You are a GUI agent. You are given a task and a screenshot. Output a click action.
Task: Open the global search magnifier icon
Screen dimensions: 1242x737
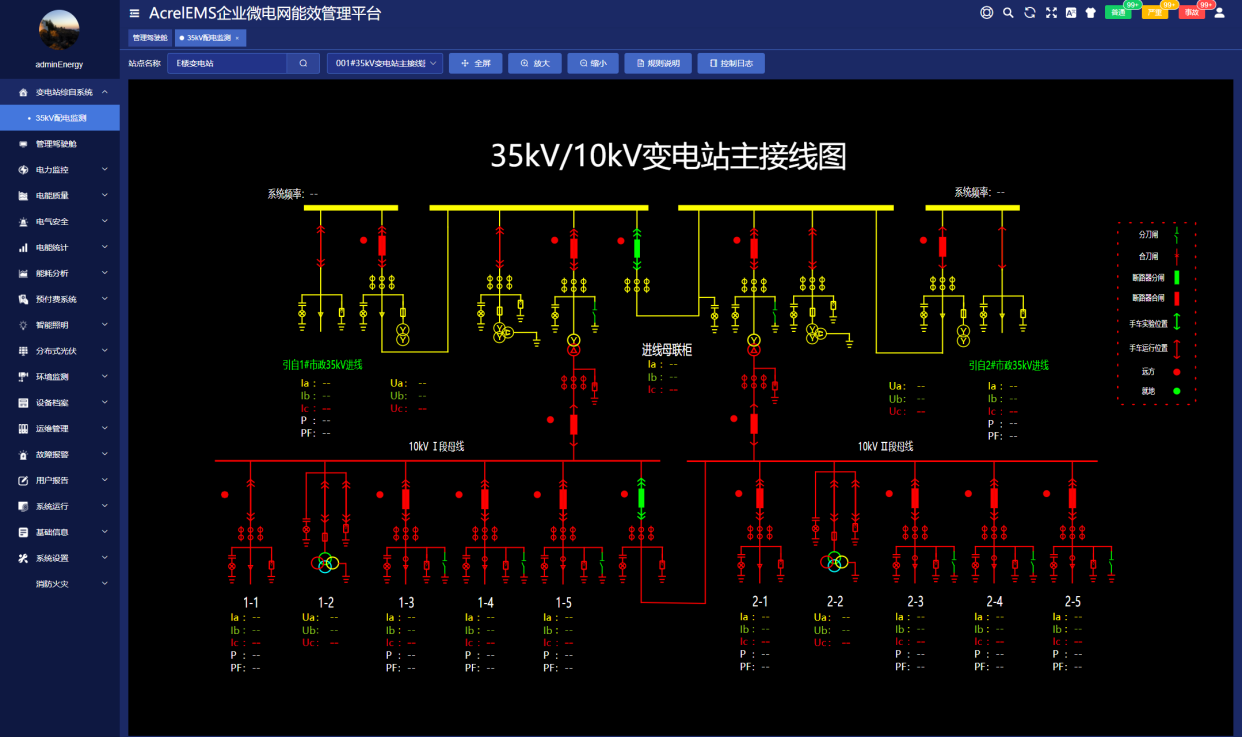click(1008, 13)
